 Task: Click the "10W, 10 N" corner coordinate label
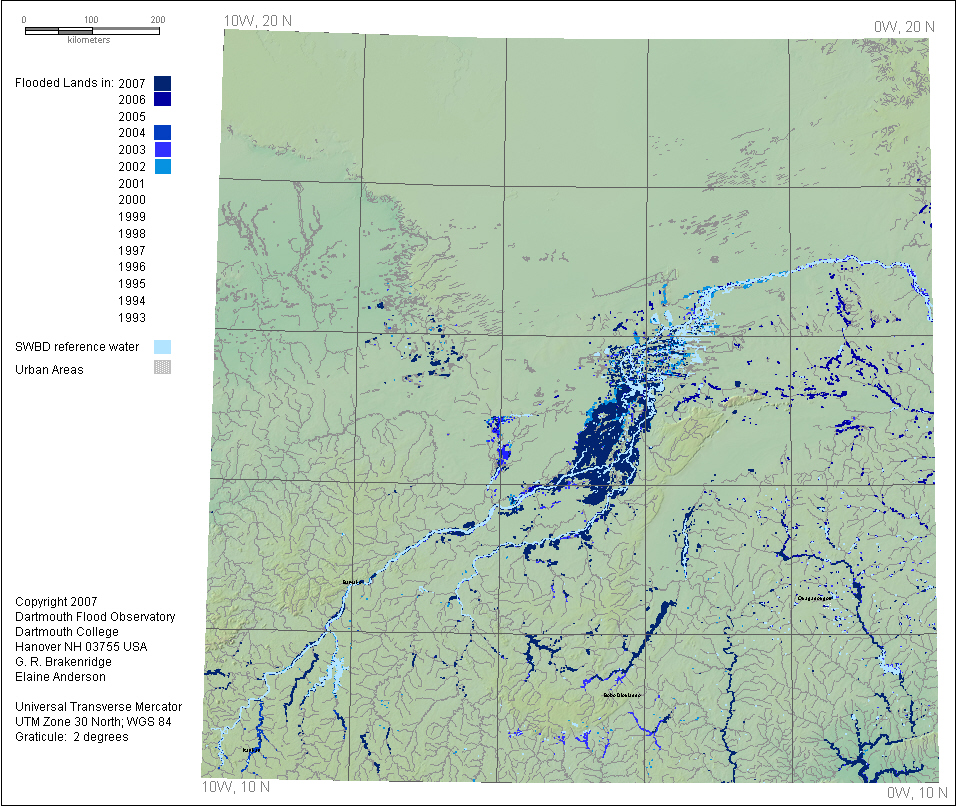click(236, 787)
